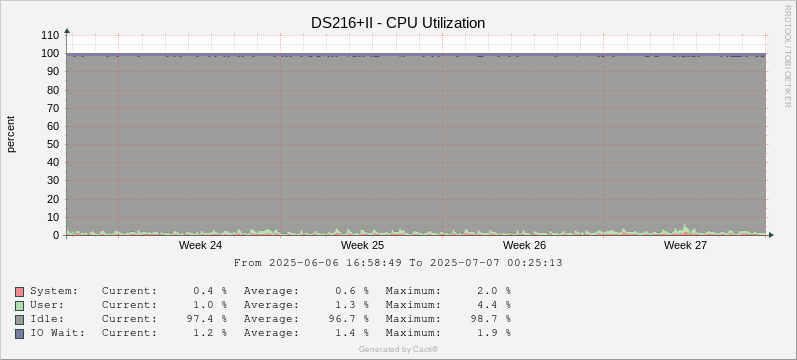
Task: Click the Week 26 axis label
Action: tap(524, 245)
